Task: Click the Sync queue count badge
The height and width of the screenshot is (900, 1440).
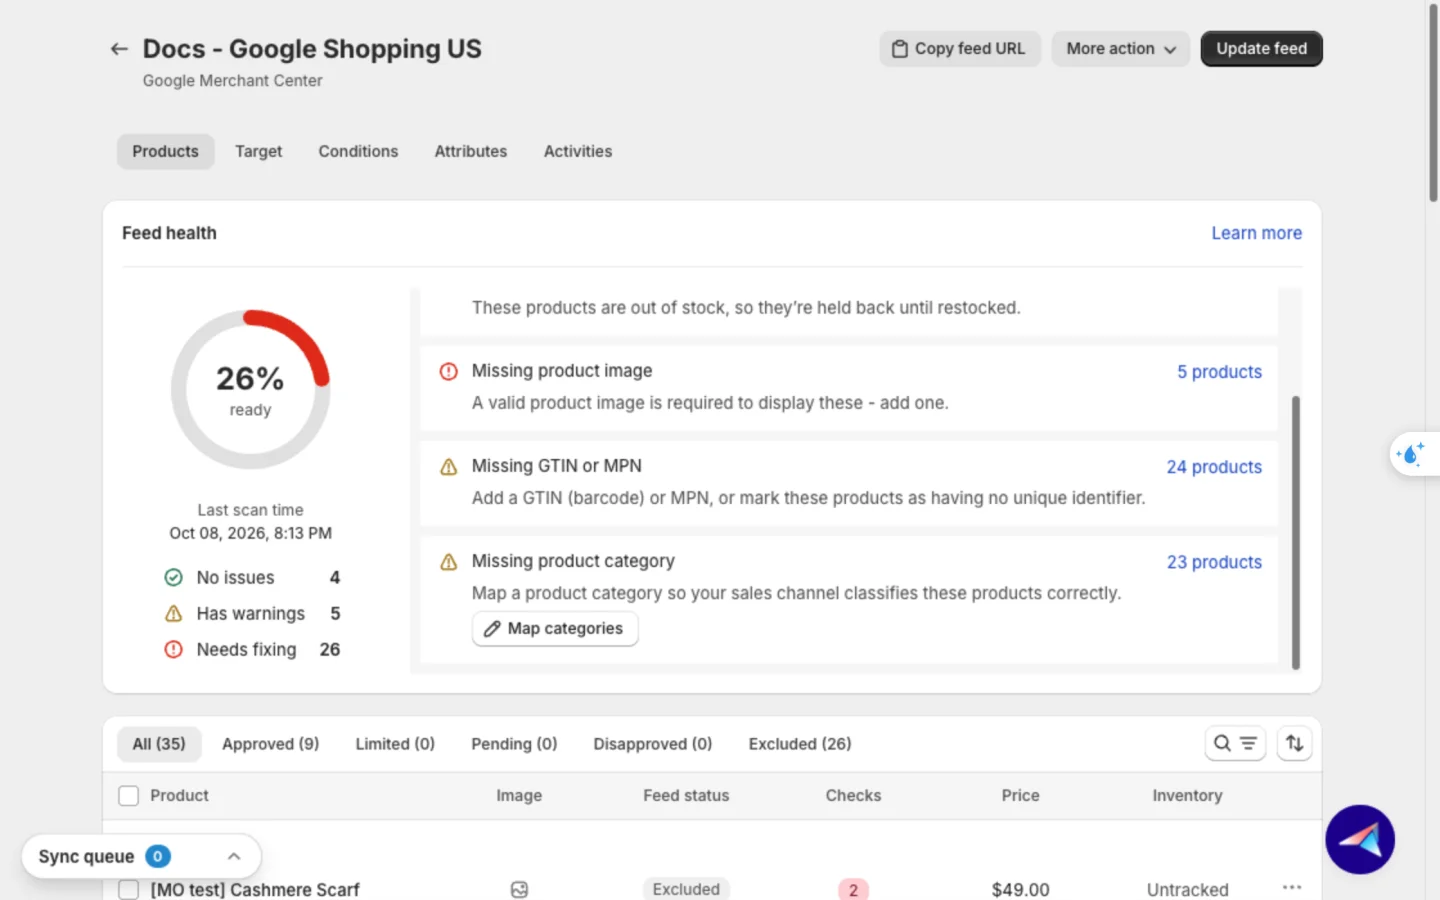Action: point(158,856)
